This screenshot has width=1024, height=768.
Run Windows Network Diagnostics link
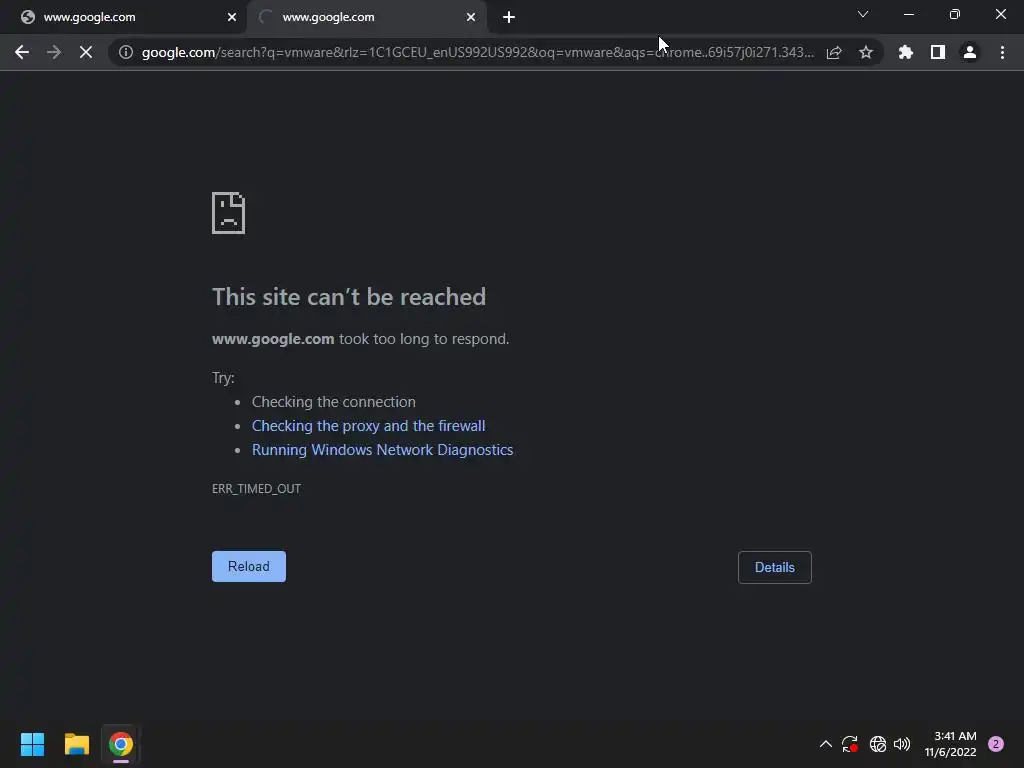[382, 450]
